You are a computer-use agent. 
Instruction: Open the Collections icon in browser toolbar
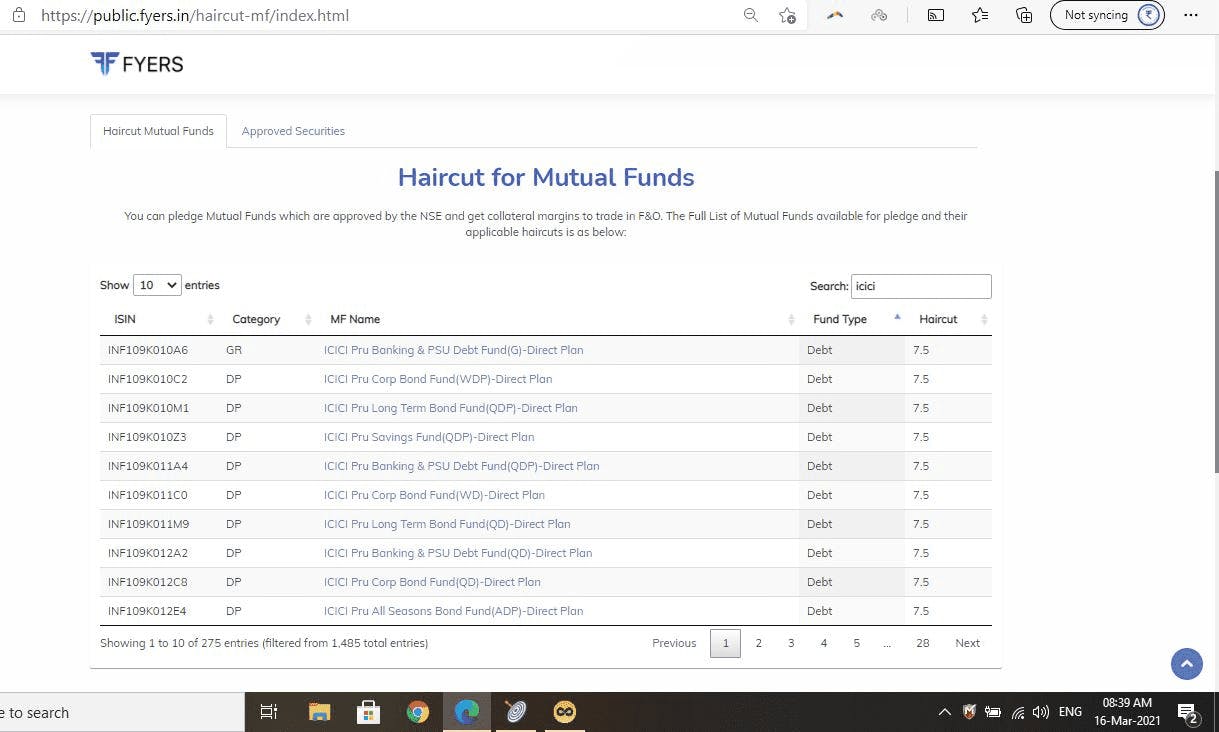pyautogui.click(x=1024, y=15)
